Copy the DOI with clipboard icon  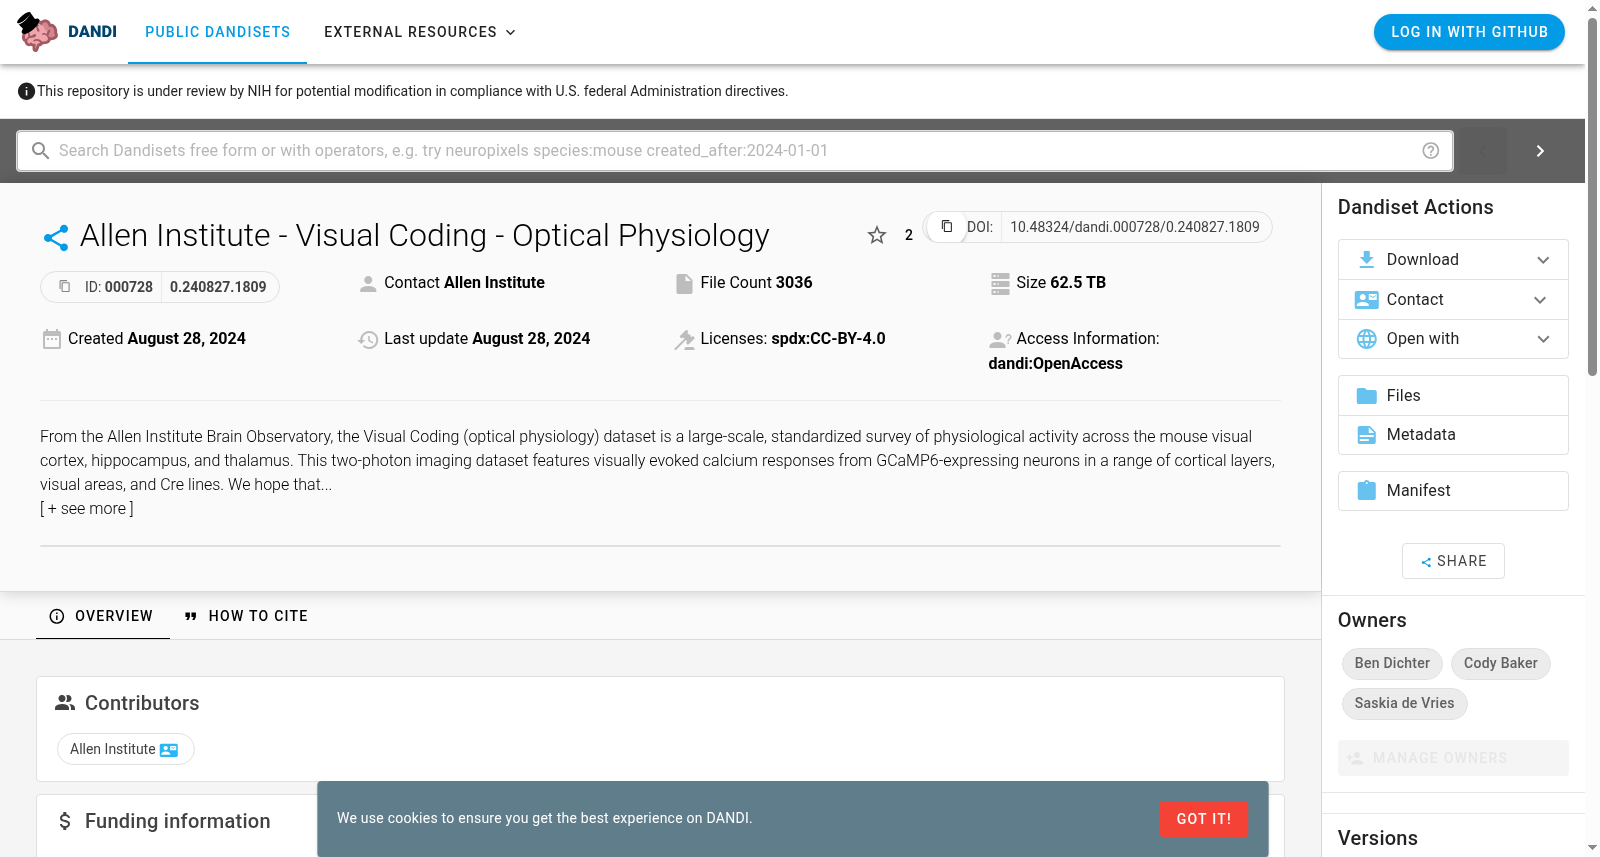[946, 226]
